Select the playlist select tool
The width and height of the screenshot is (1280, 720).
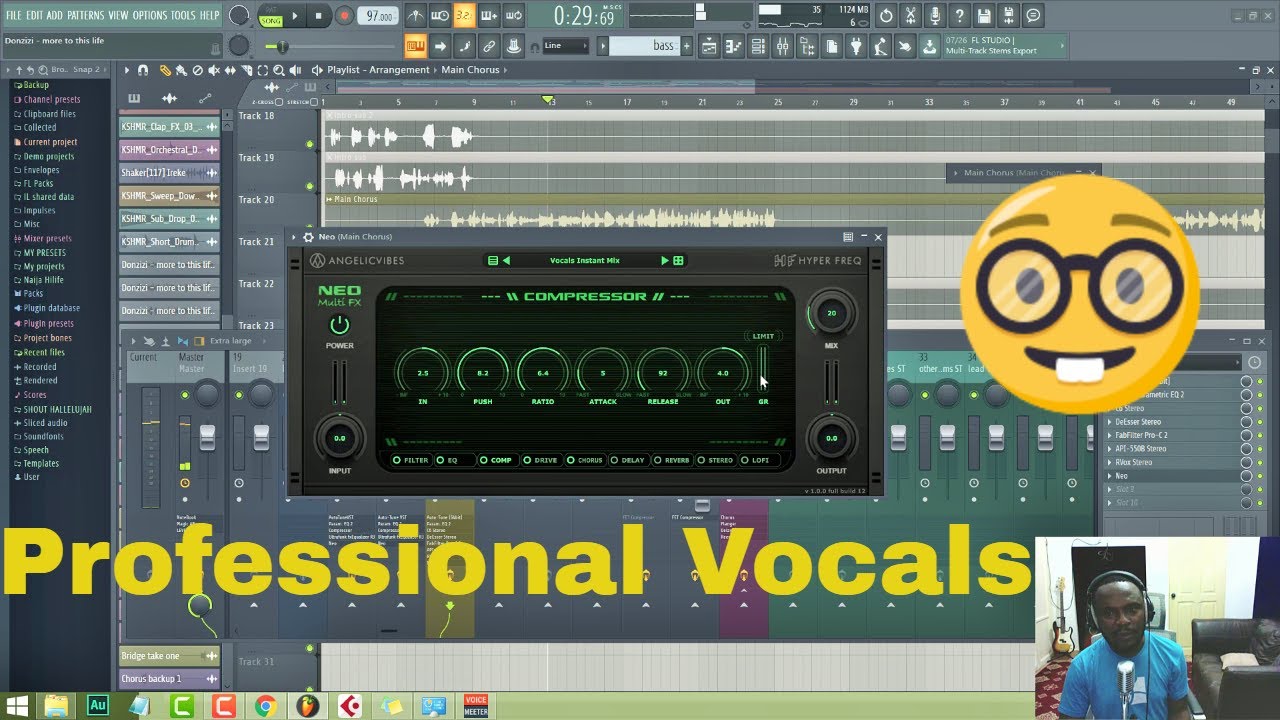click(262, 70)
